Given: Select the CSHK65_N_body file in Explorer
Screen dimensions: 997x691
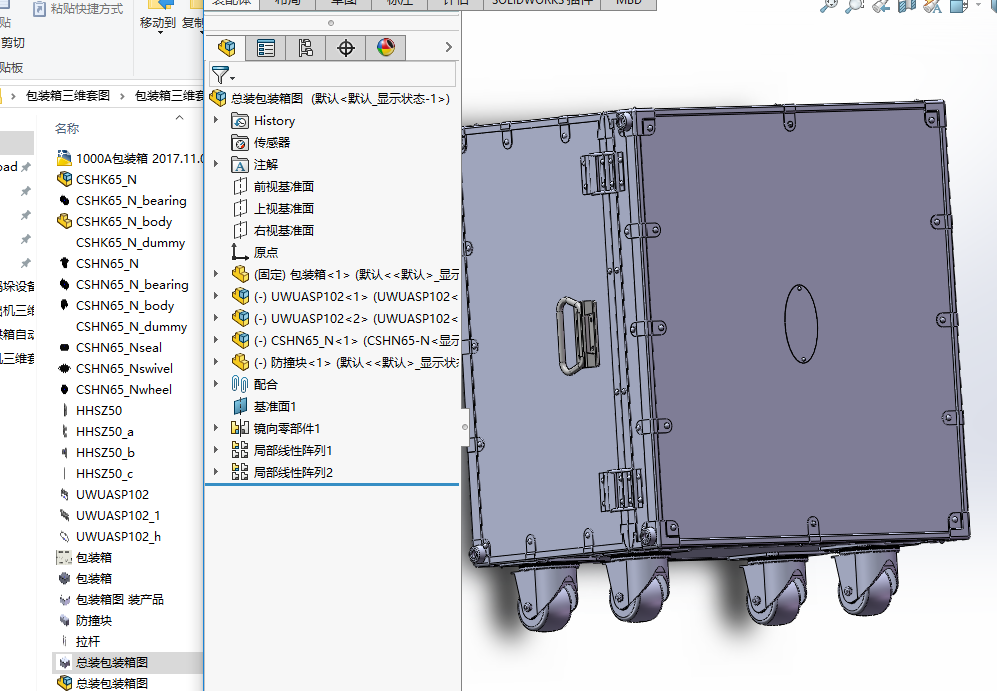Looking at the screenshot, I should tap(123, 222).
